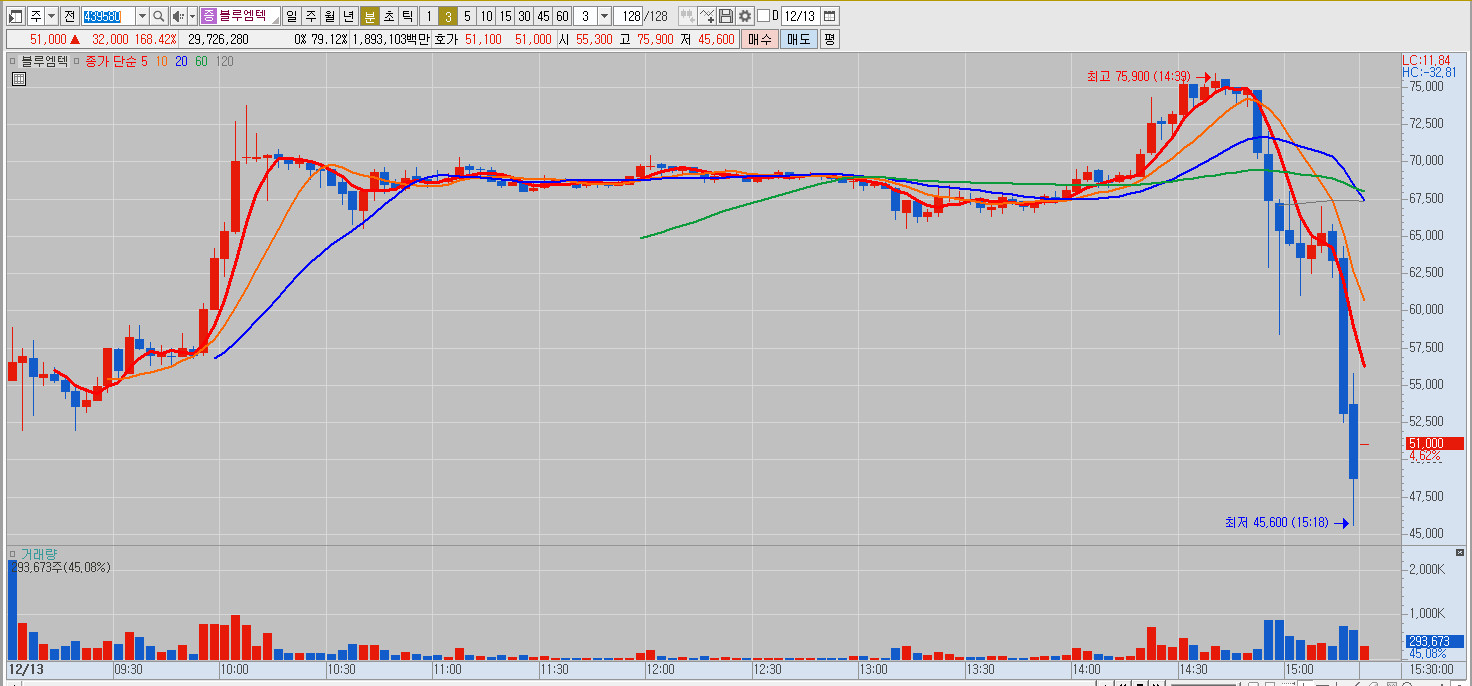Choose the highlighted 3-minute interval button

point(448,16)
